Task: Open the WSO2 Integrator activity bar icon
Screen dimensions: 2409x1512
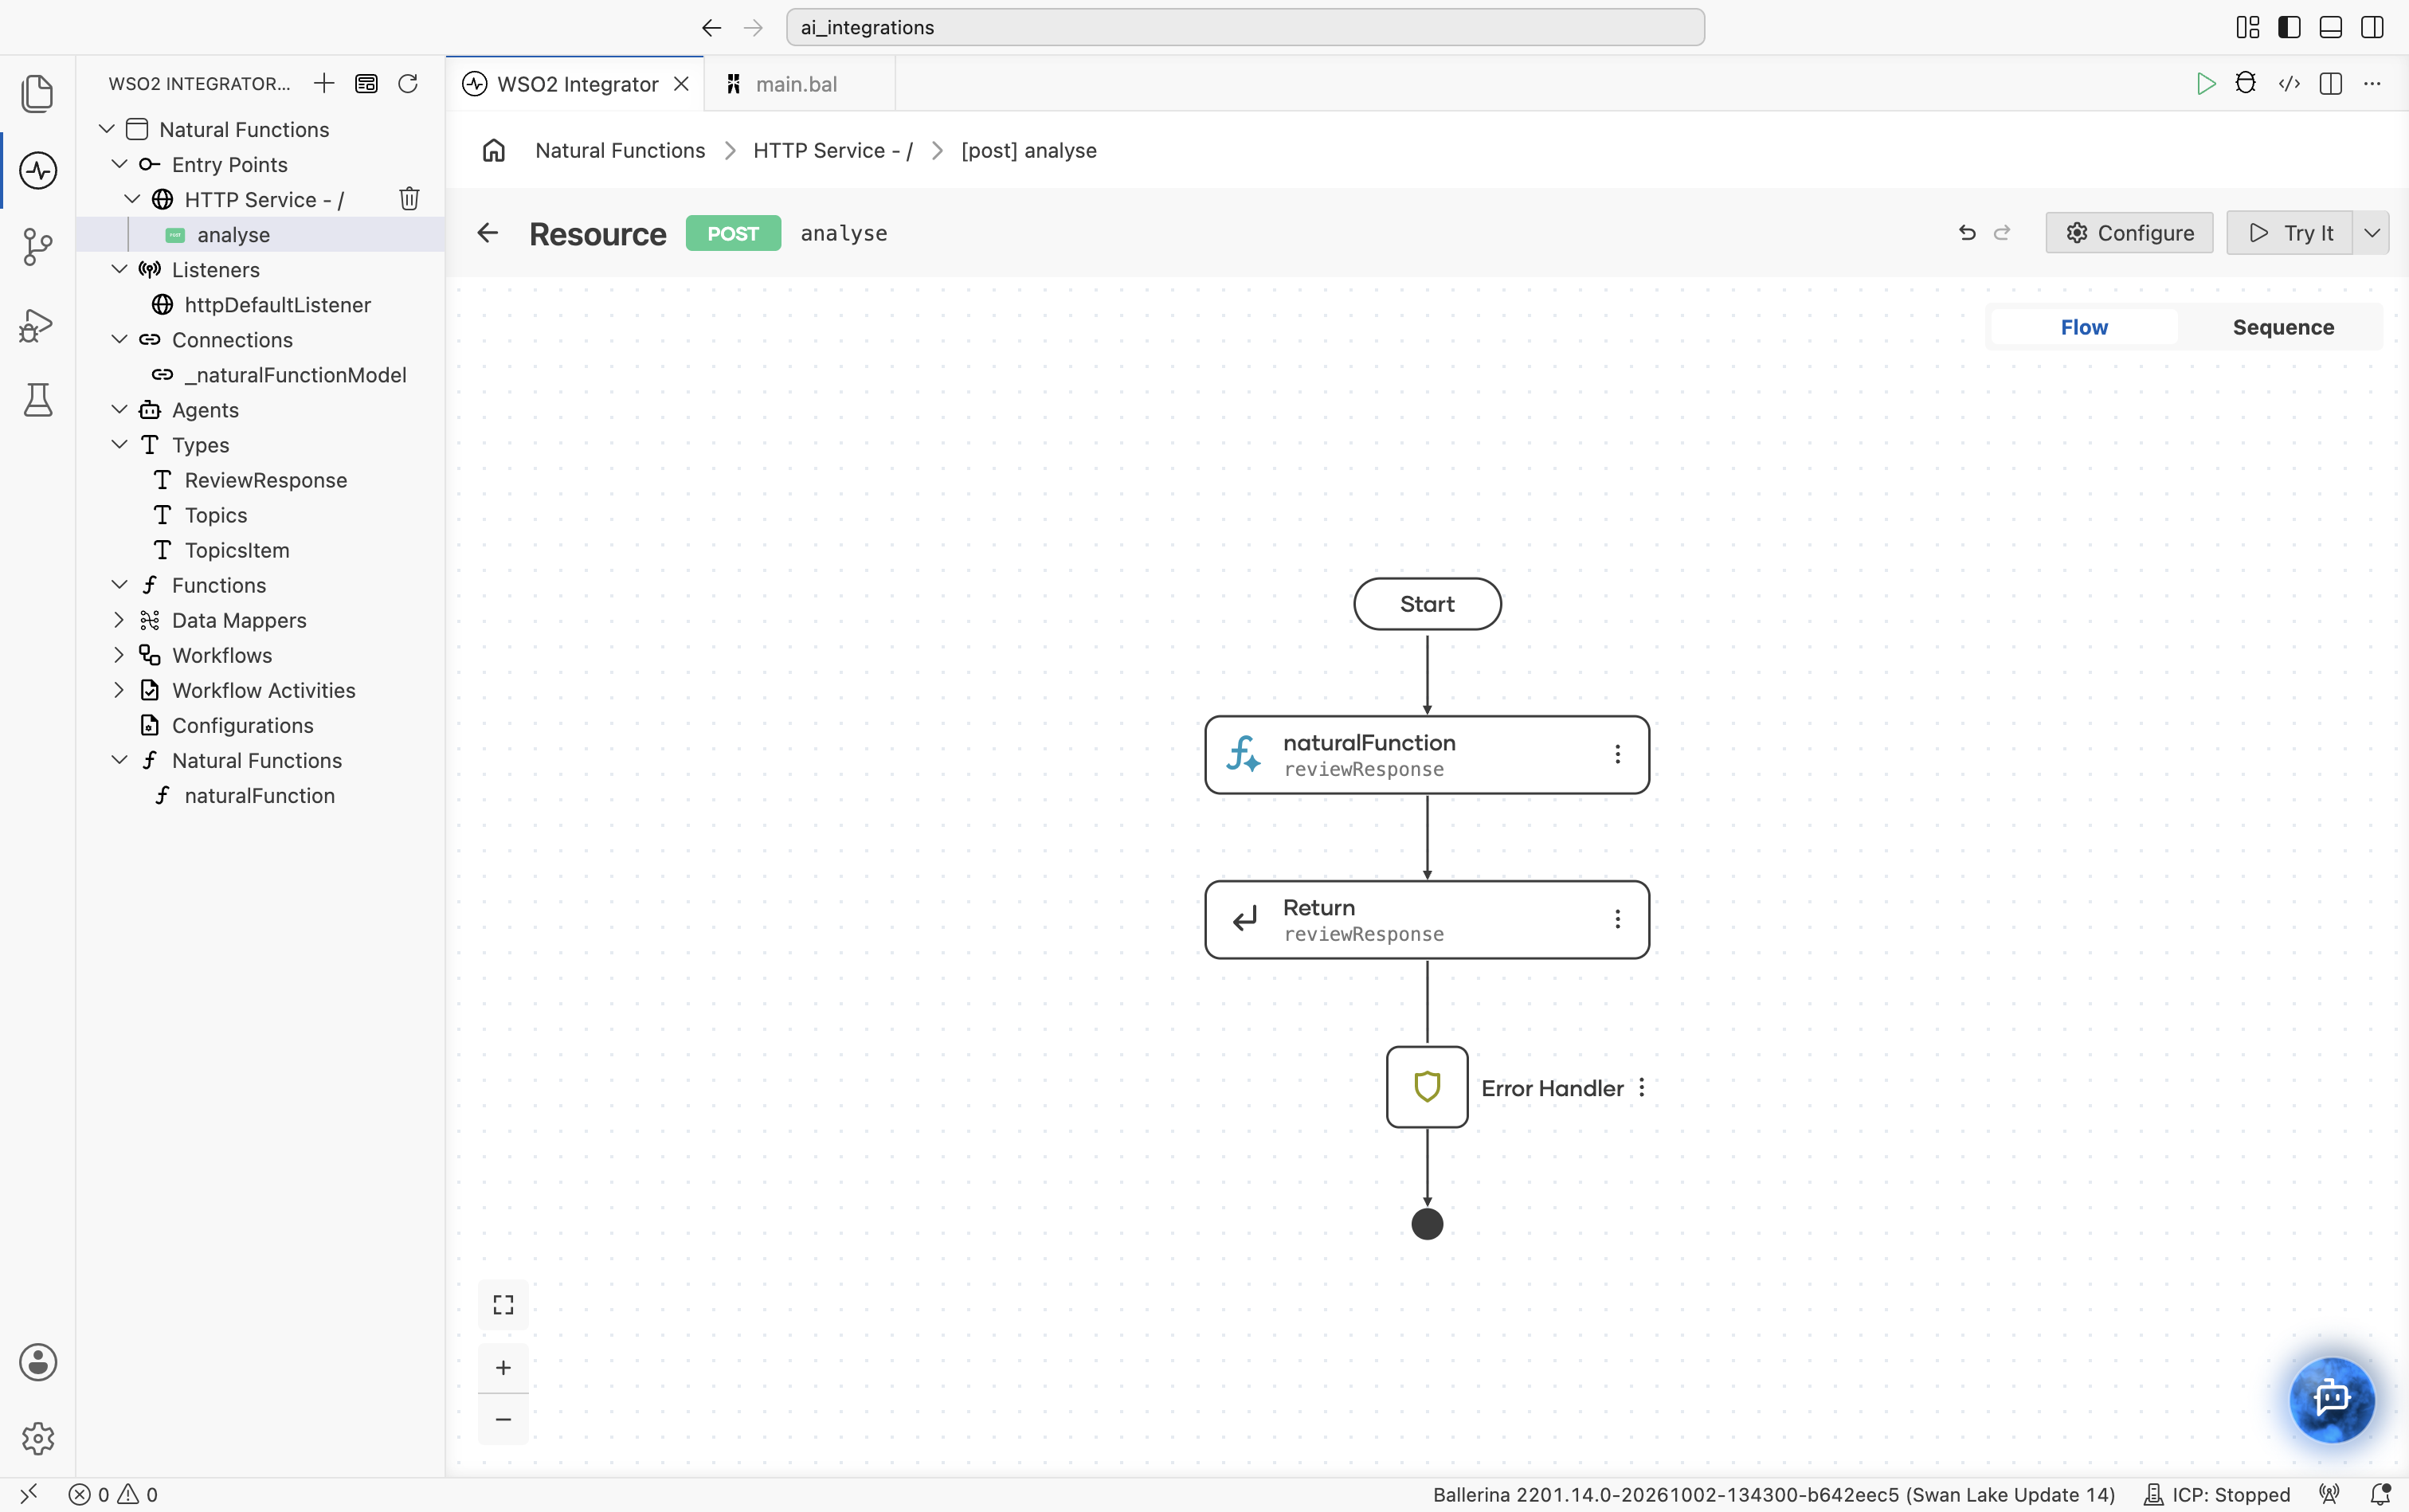Action: (x=37, y=170)
